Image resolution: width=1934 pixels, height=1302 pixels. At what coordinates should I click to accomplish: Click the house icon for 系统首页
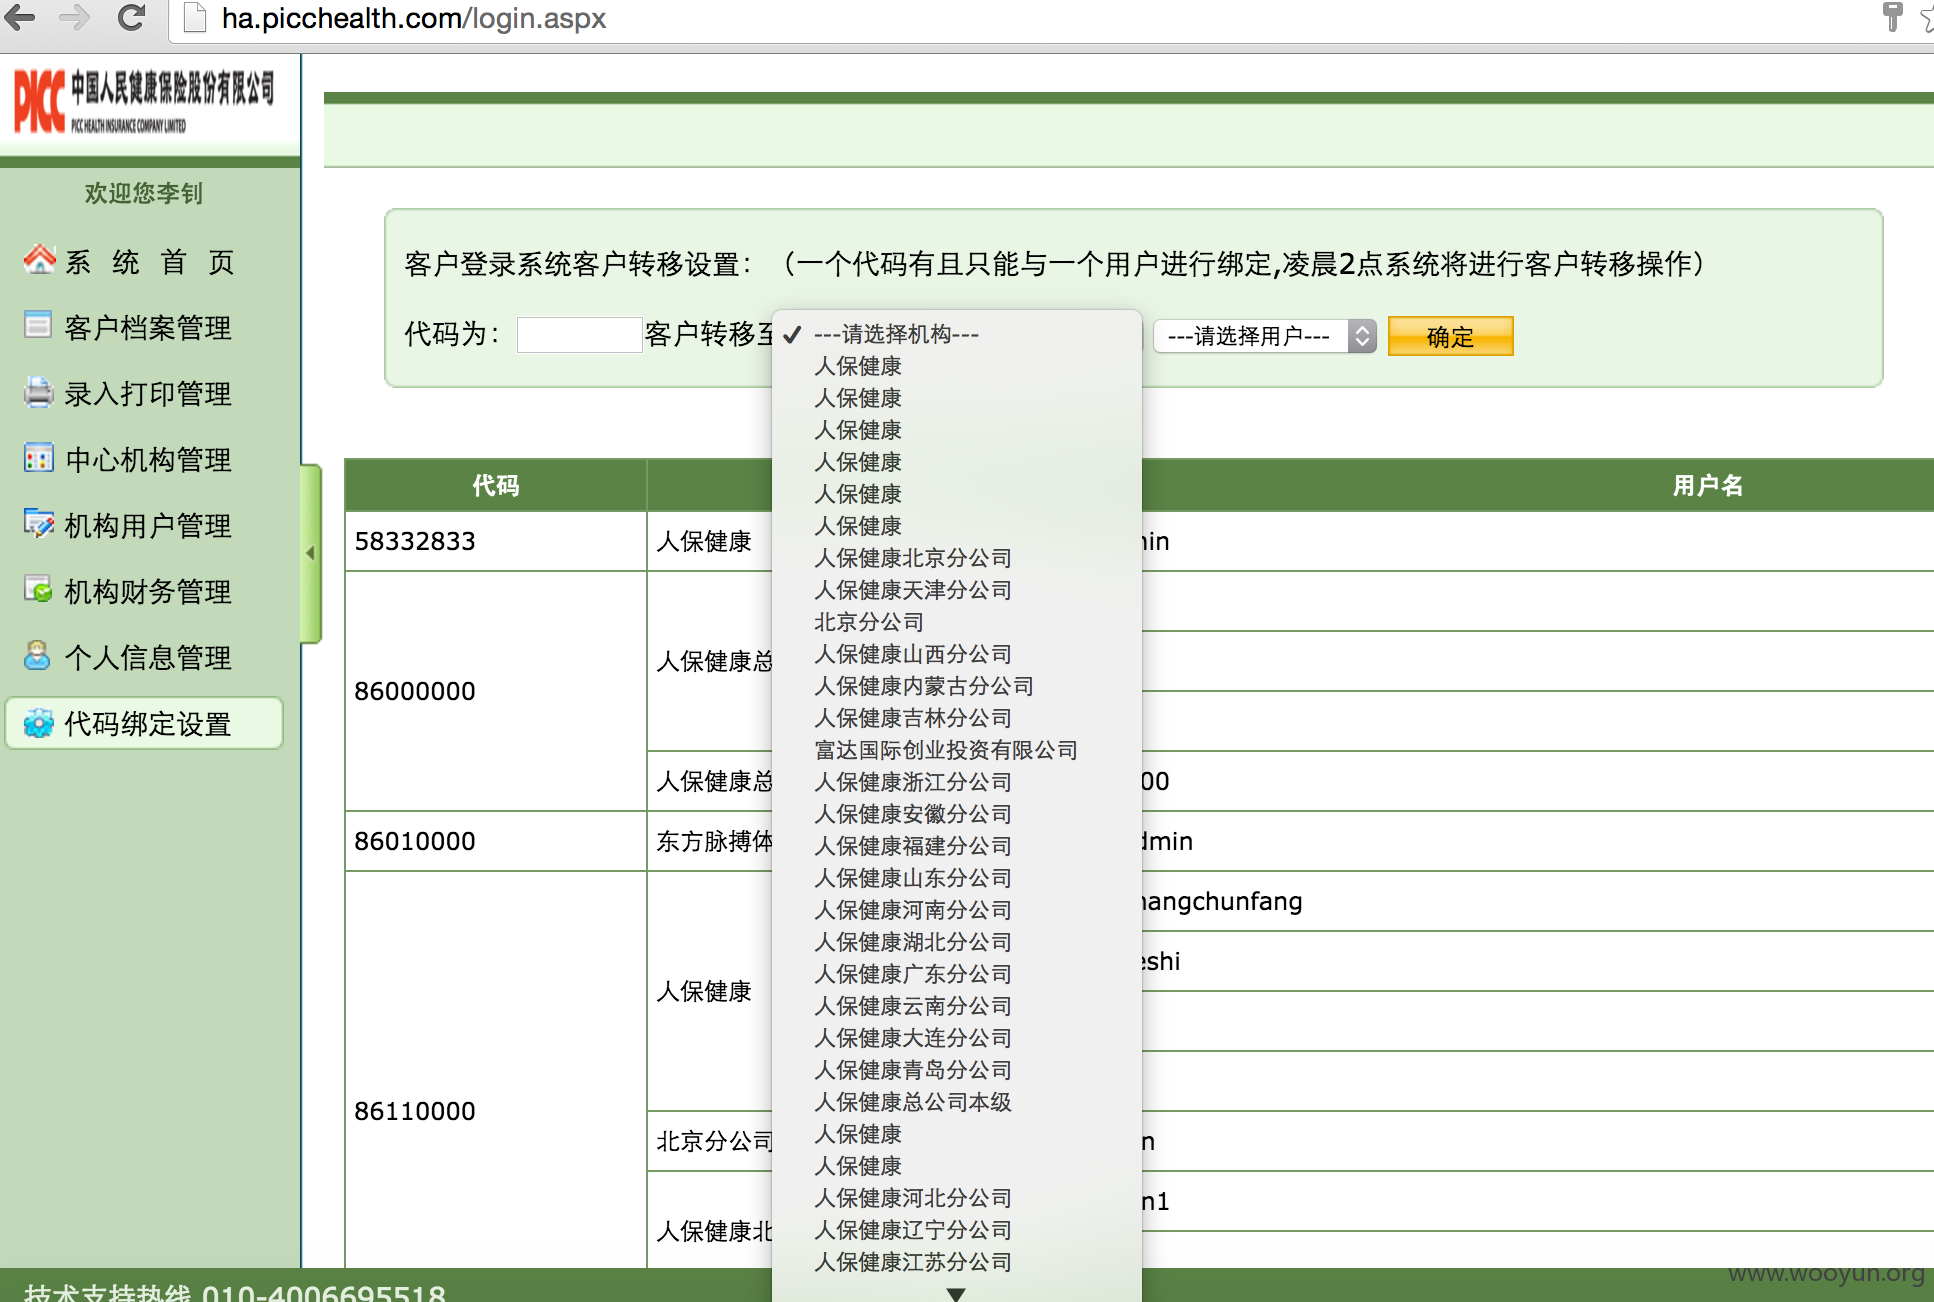[x=39, y=260]
